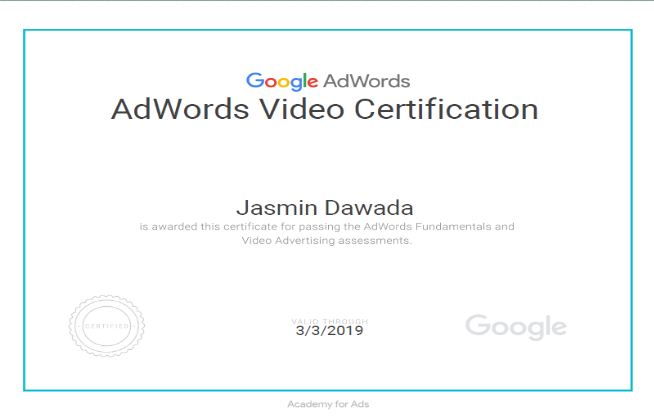The height and width of the screenshot is (416, 654).
Task: Select the expiry date 3/3/2019
Action: click(x=327, y=330)
